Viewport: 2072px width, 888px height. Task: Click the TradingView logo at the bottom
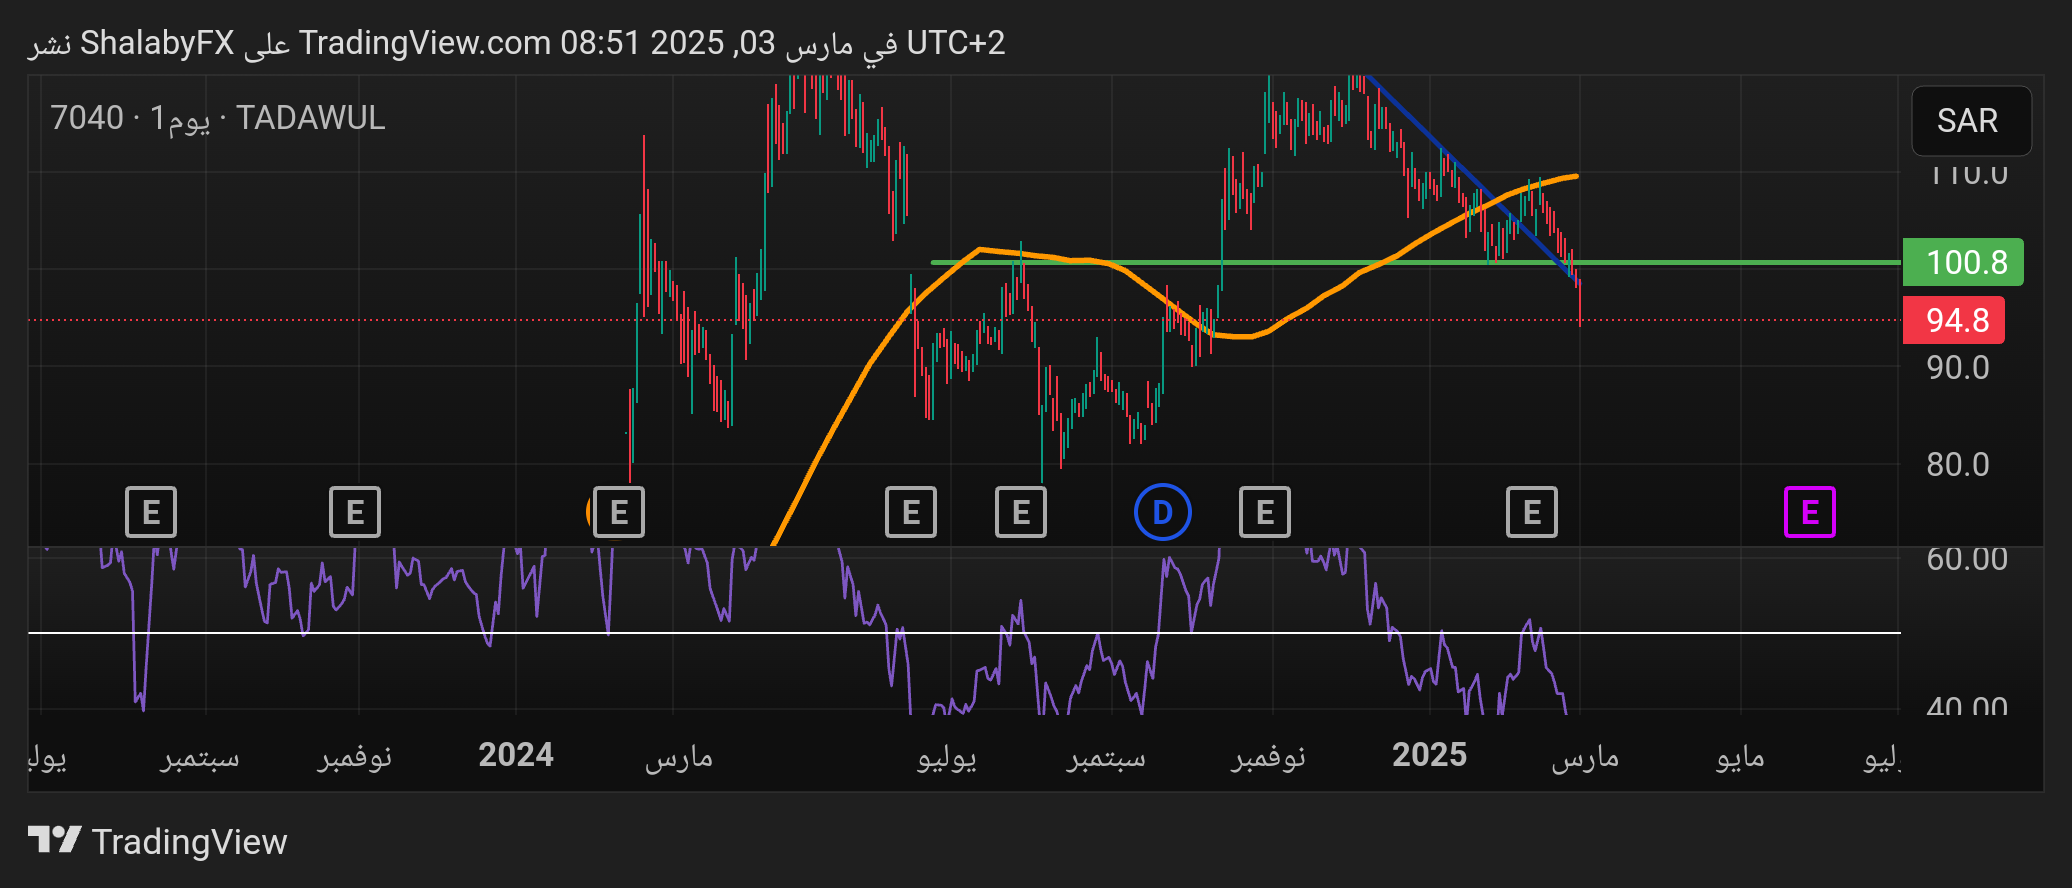point(158,841)
